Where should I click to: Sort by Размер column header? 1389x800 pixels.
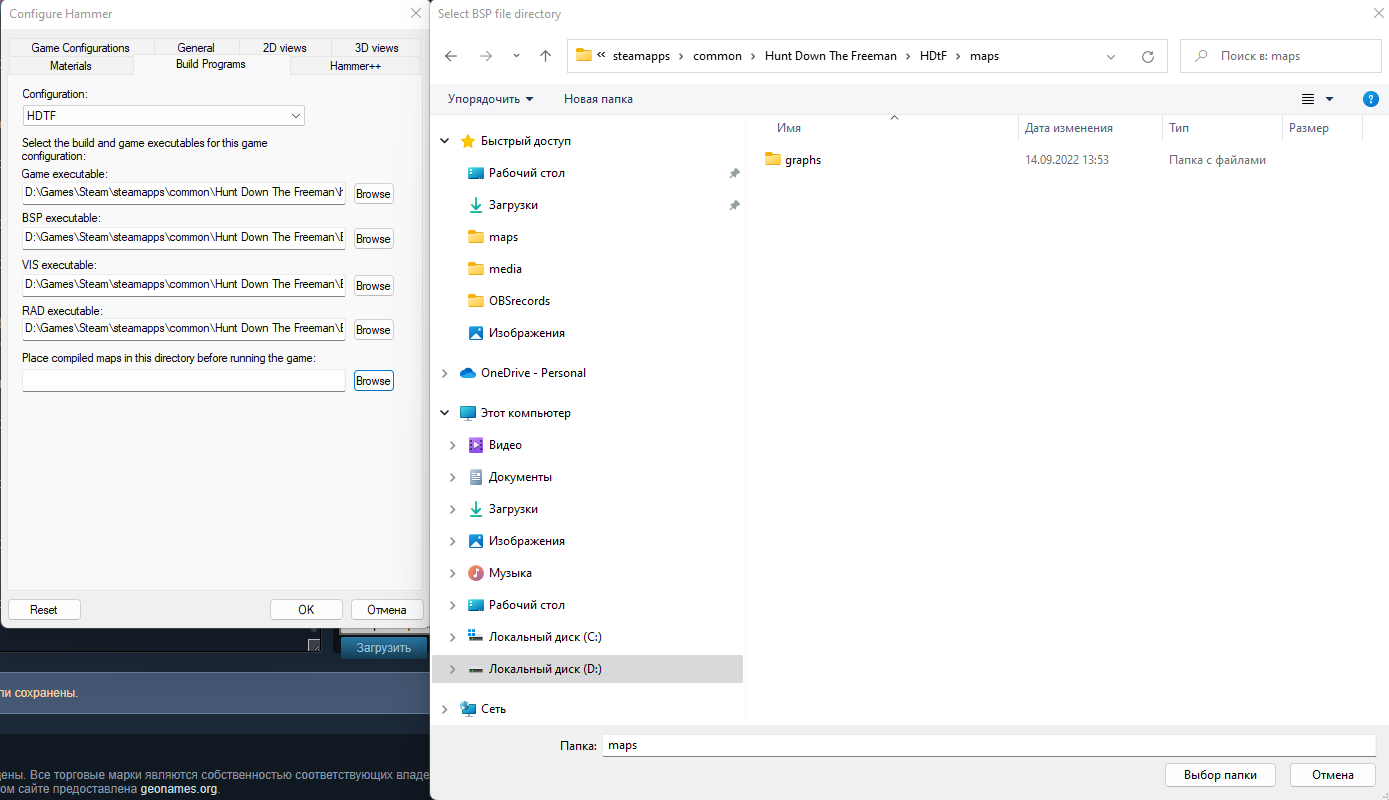tap(1309, 128)
